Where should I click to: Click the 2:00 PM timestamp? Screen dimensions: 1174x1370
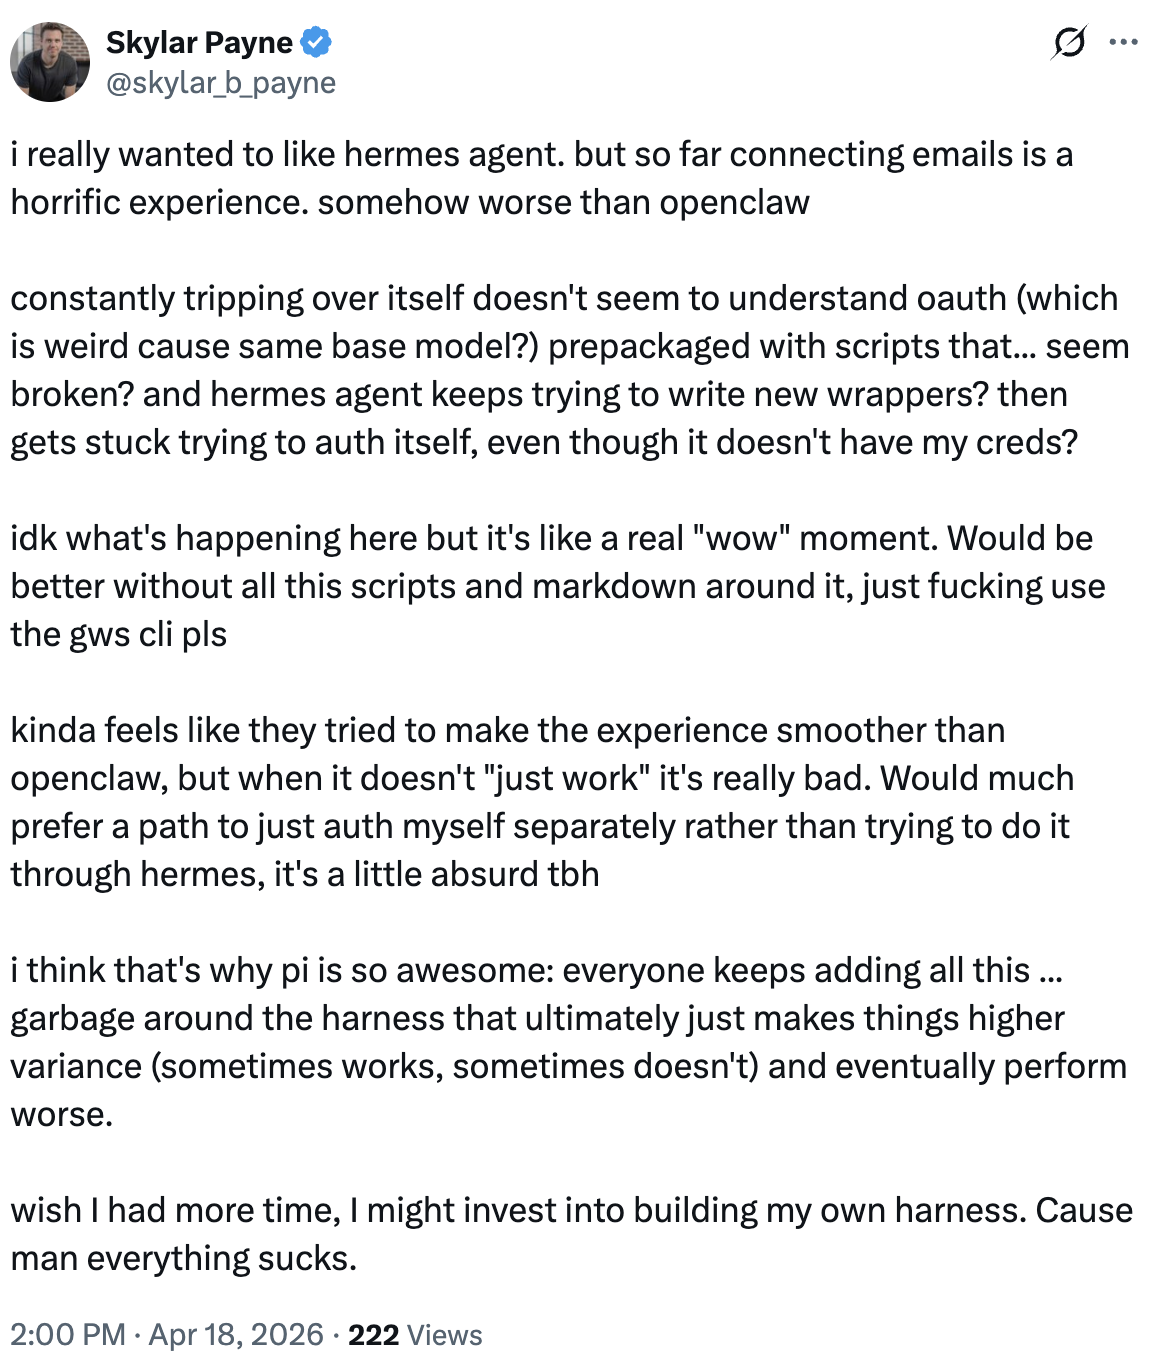point(68,1335)
